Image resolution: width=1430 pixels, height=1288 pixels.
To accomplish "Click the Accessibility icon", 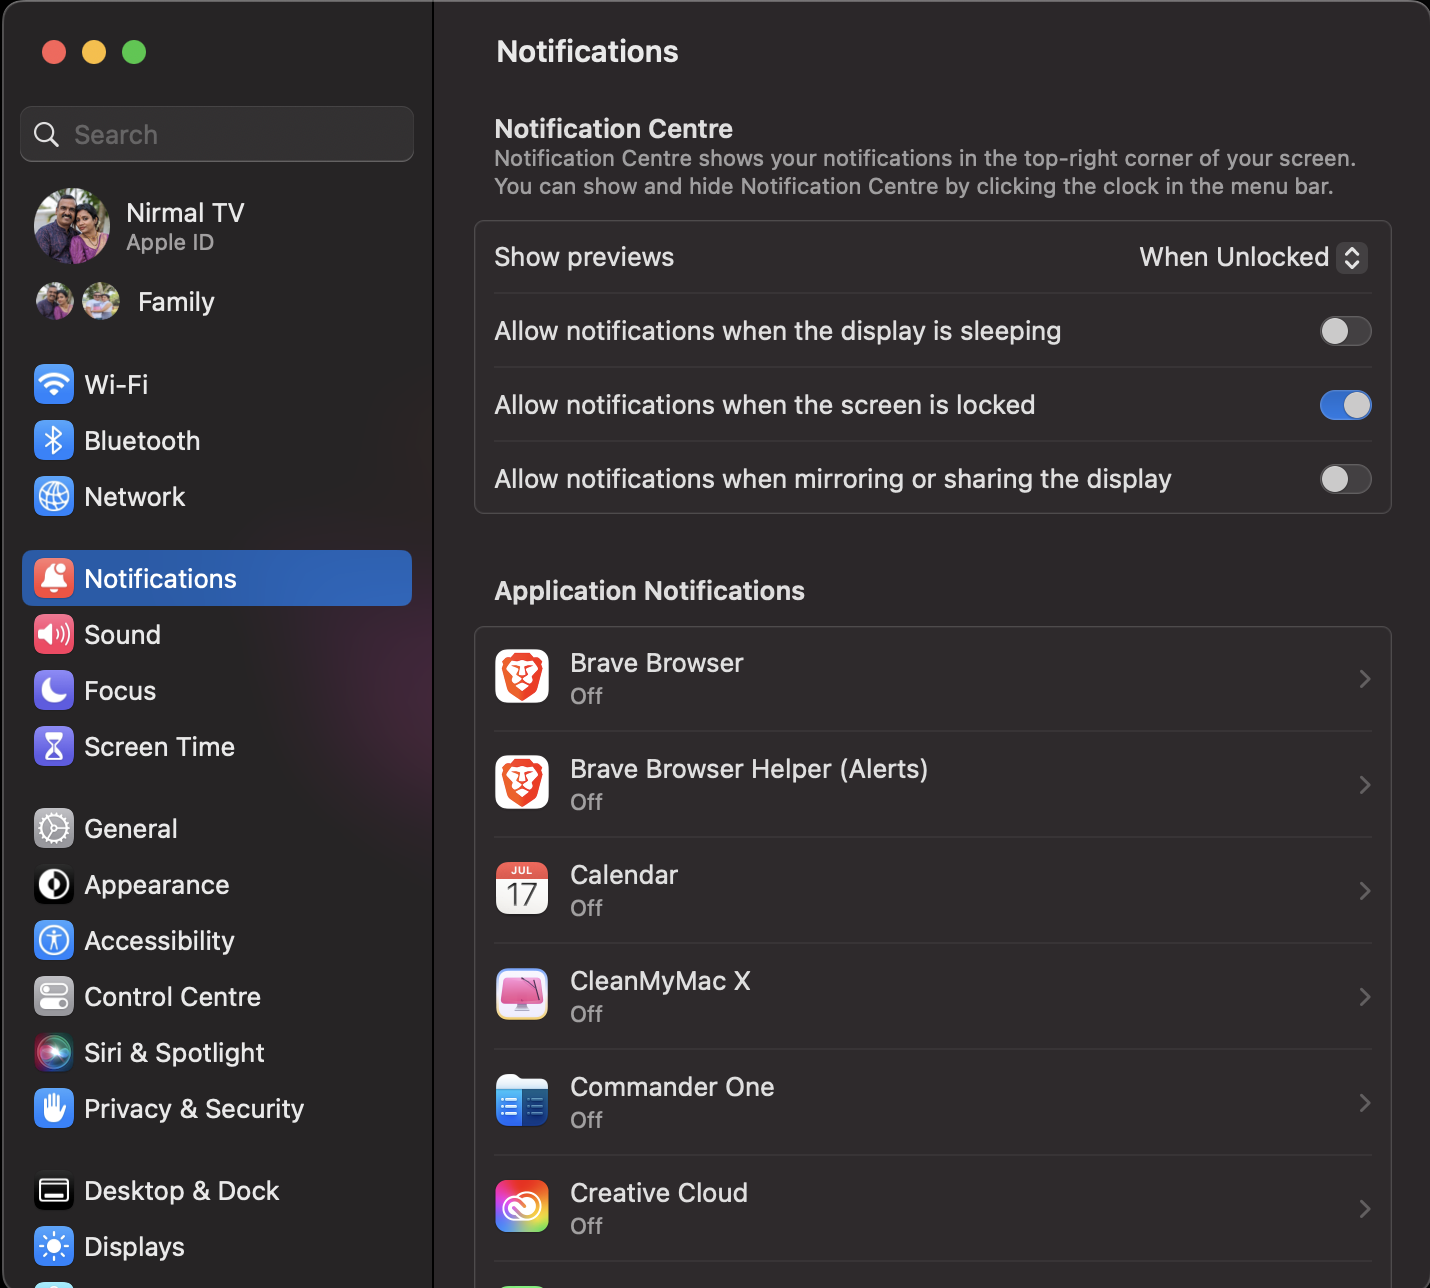I will 54,940.
